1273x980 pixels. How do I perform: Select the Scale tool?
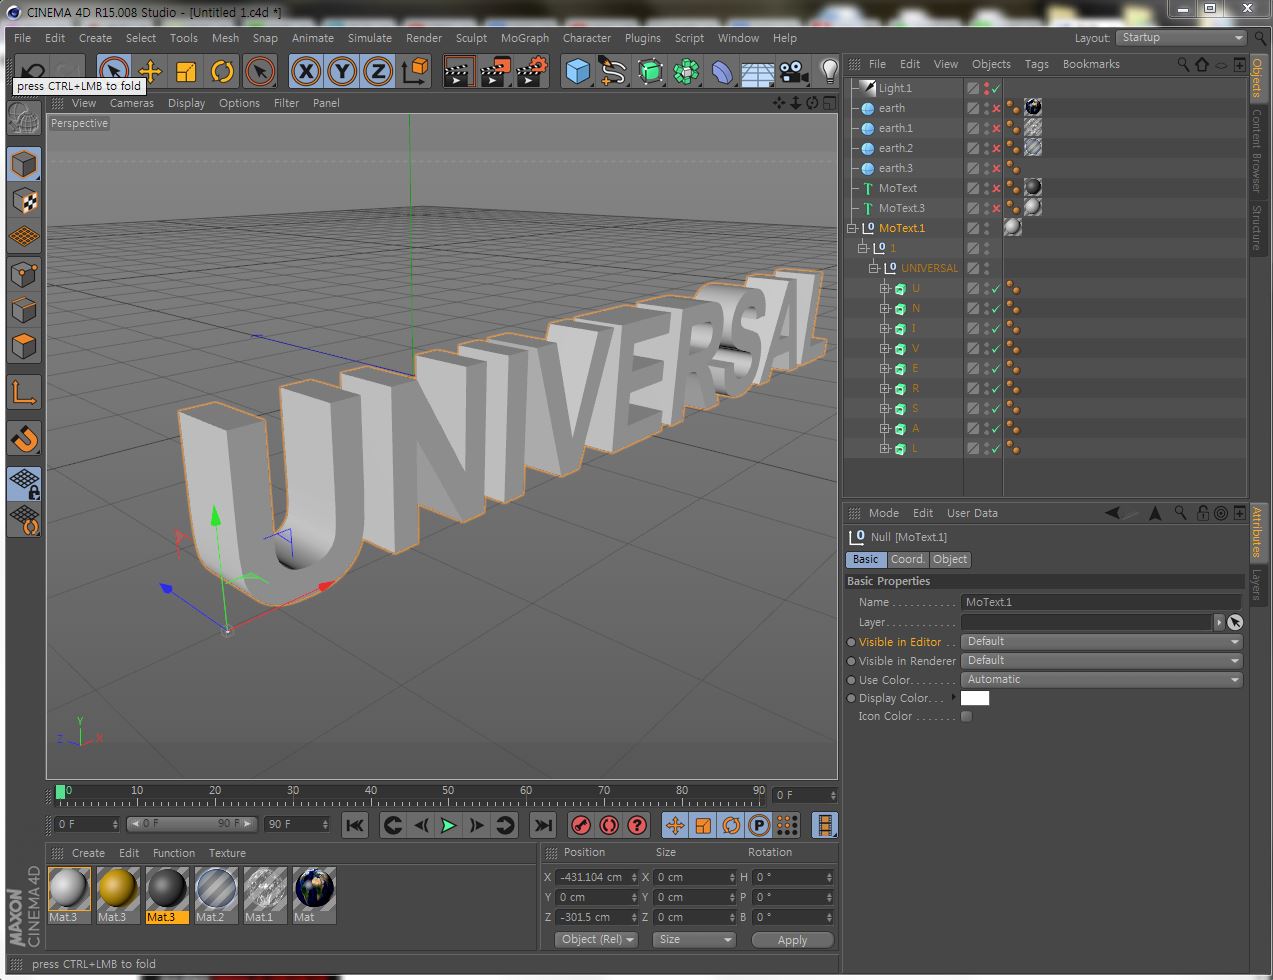tap(186, 71)
